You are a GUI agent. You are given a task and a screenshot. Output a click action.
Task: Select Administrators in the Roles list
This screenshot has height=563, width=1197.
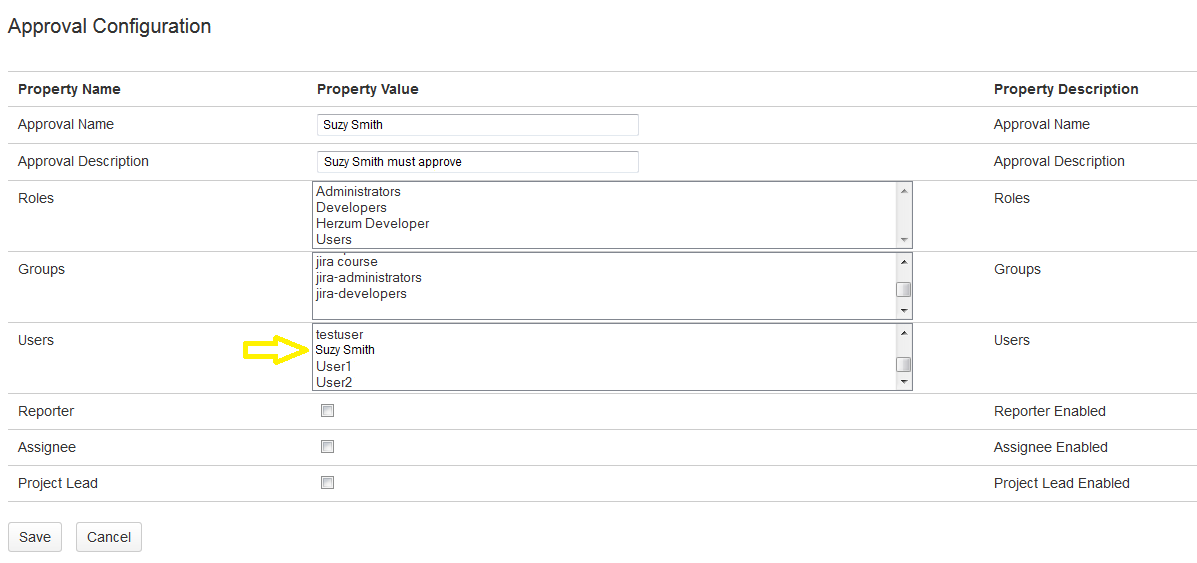click(358, 191)
